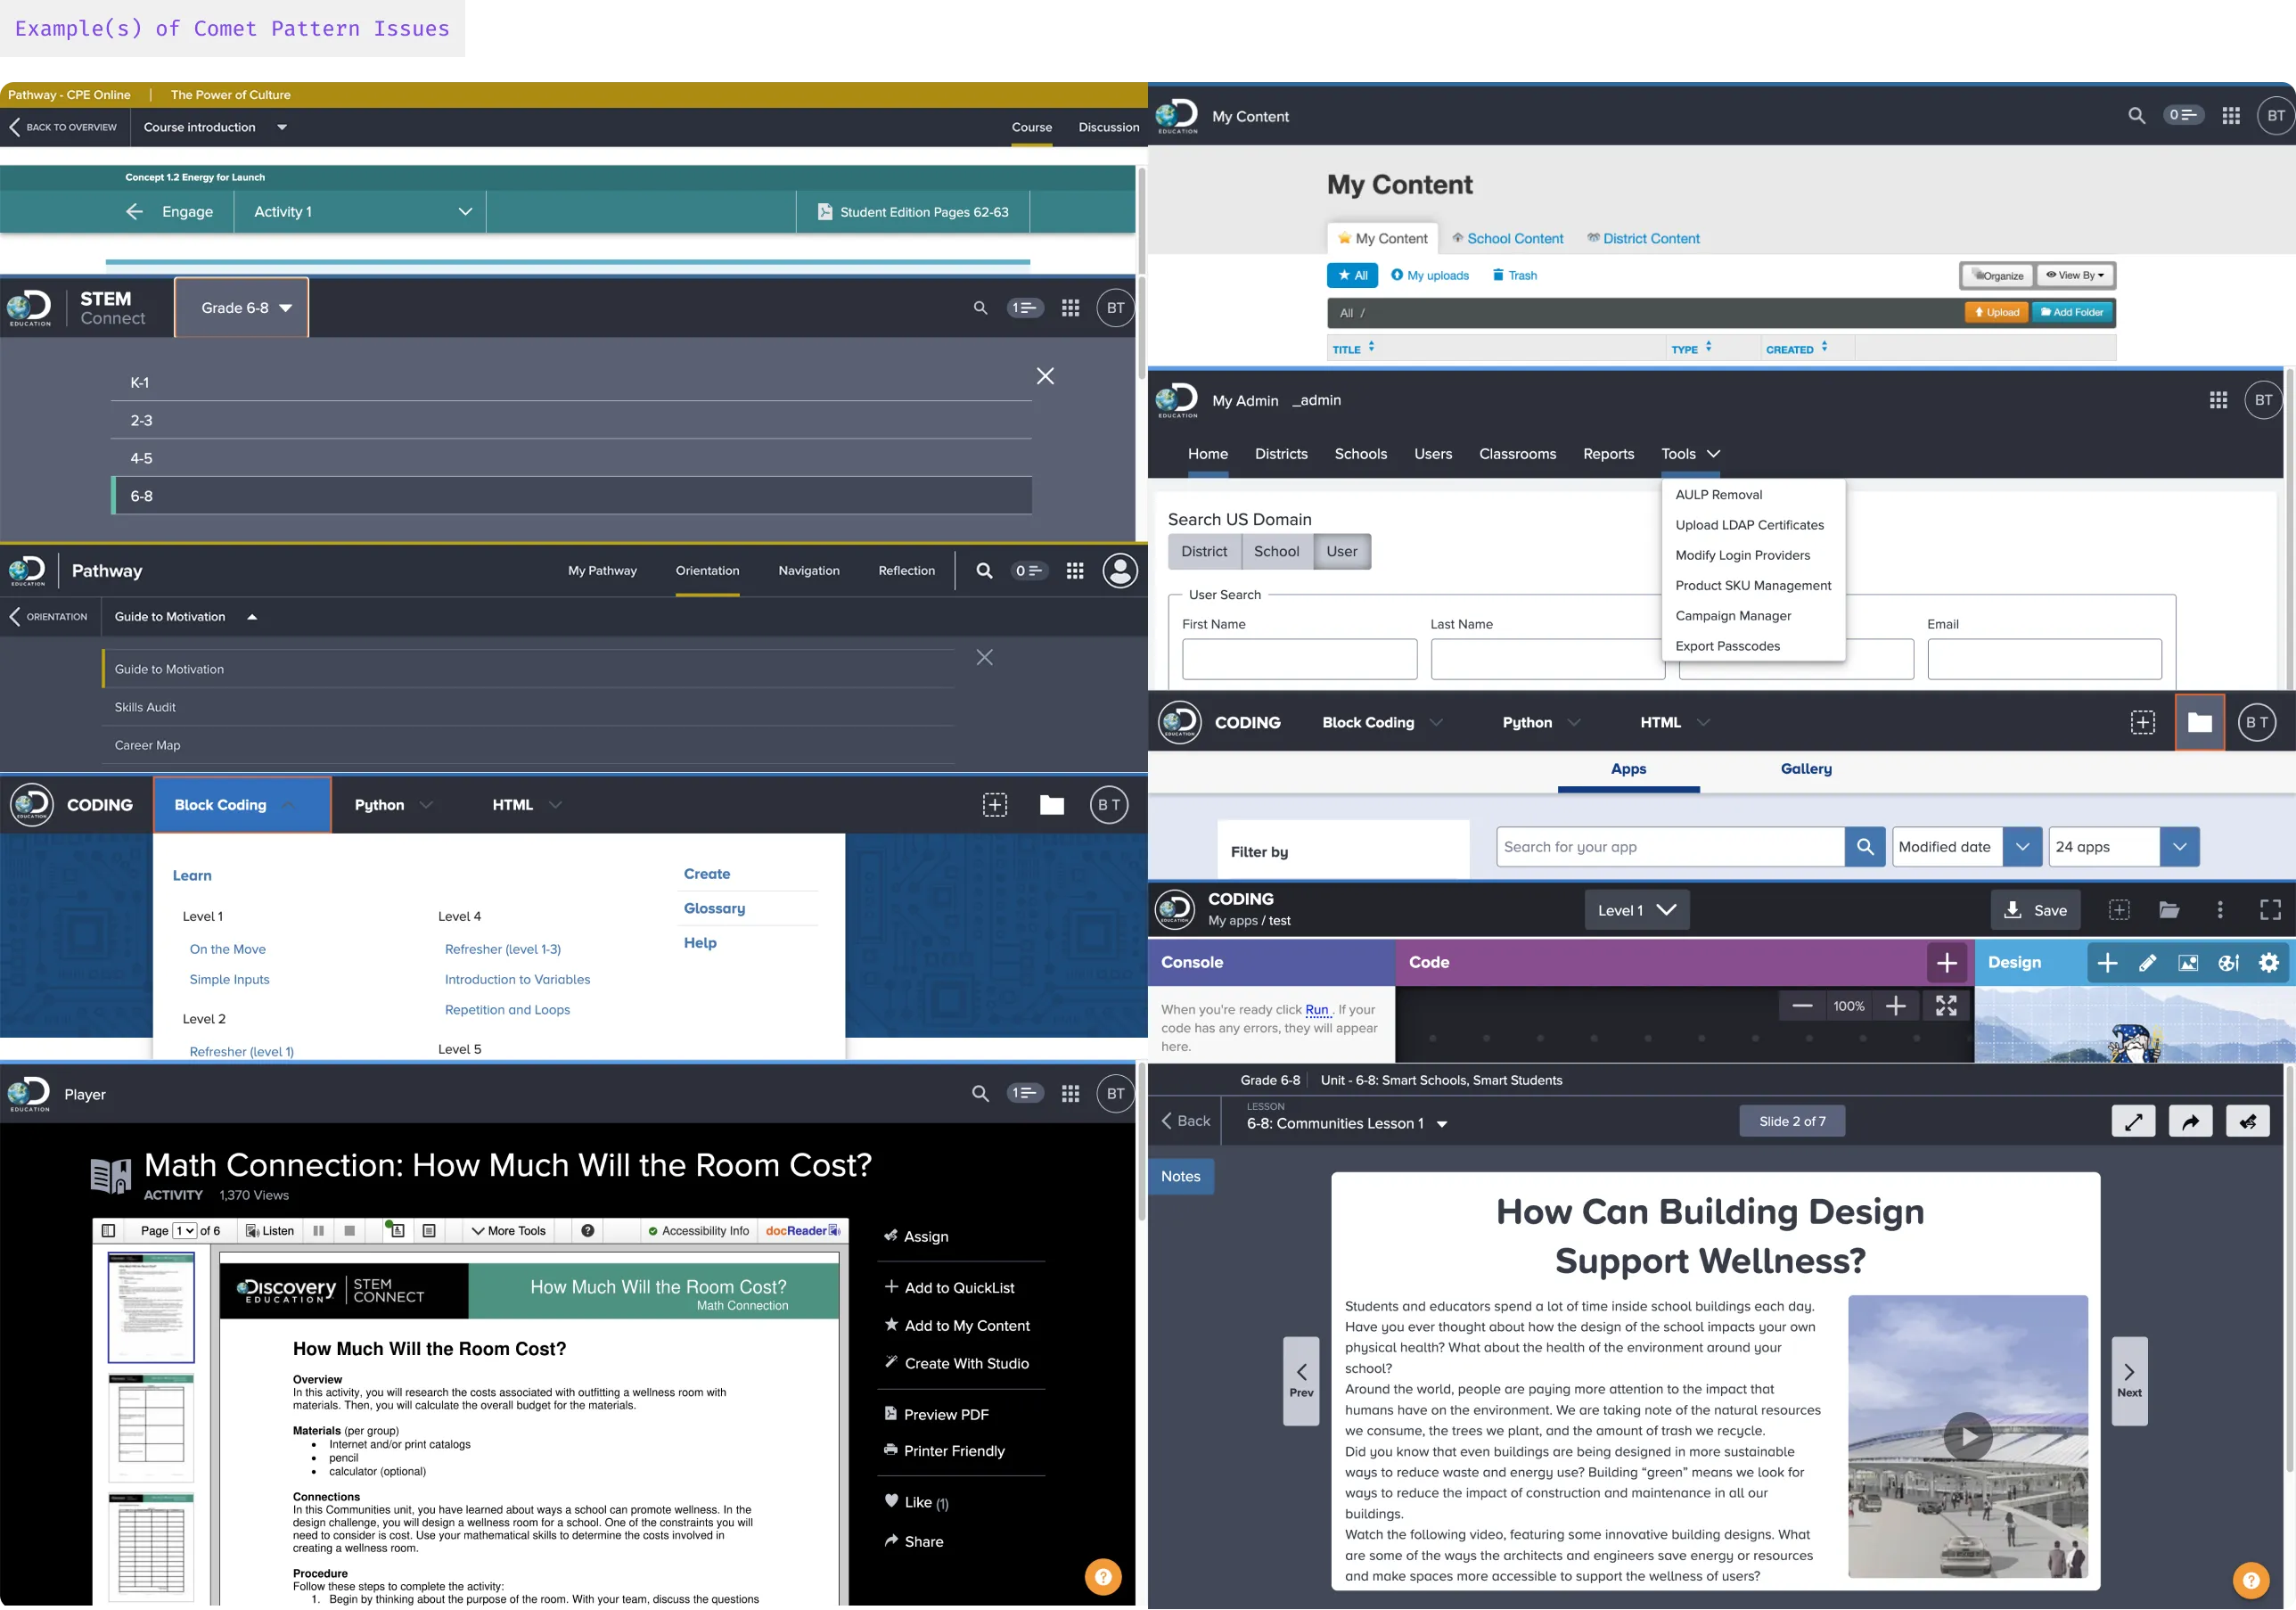Click the orange Upload button
The image size is (2296, 1610).
tap(1996, 312)
